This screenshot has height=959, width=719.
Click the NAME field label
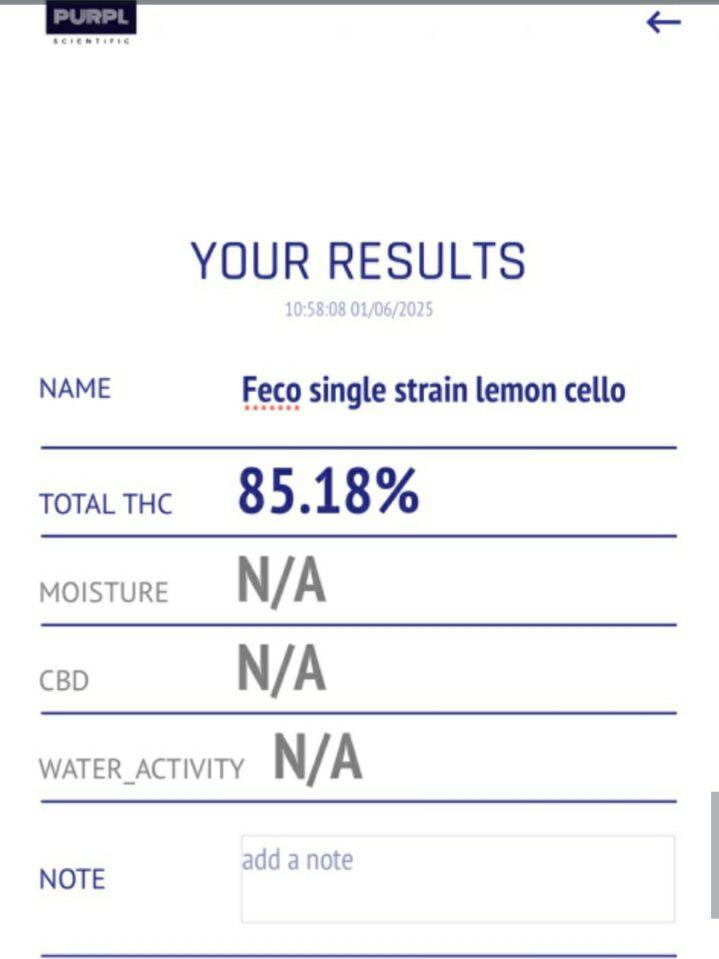[x=75, y=388]
